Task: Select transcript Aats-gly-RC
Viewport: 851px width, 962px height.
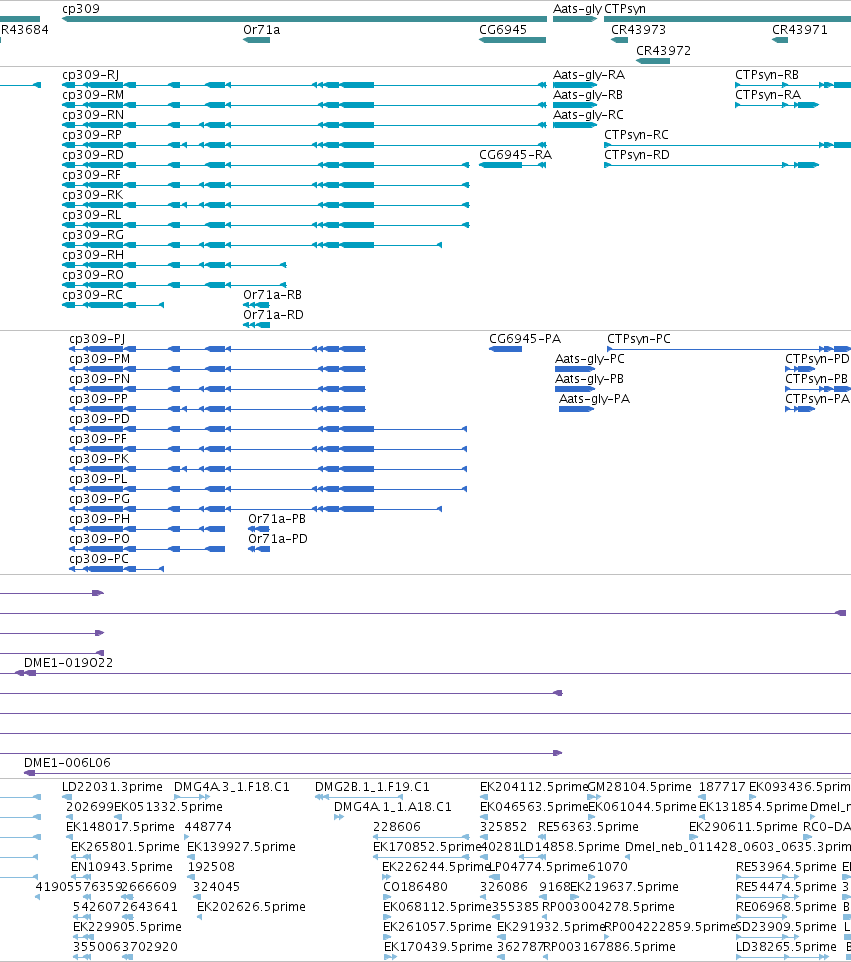Action: point(575,125)
